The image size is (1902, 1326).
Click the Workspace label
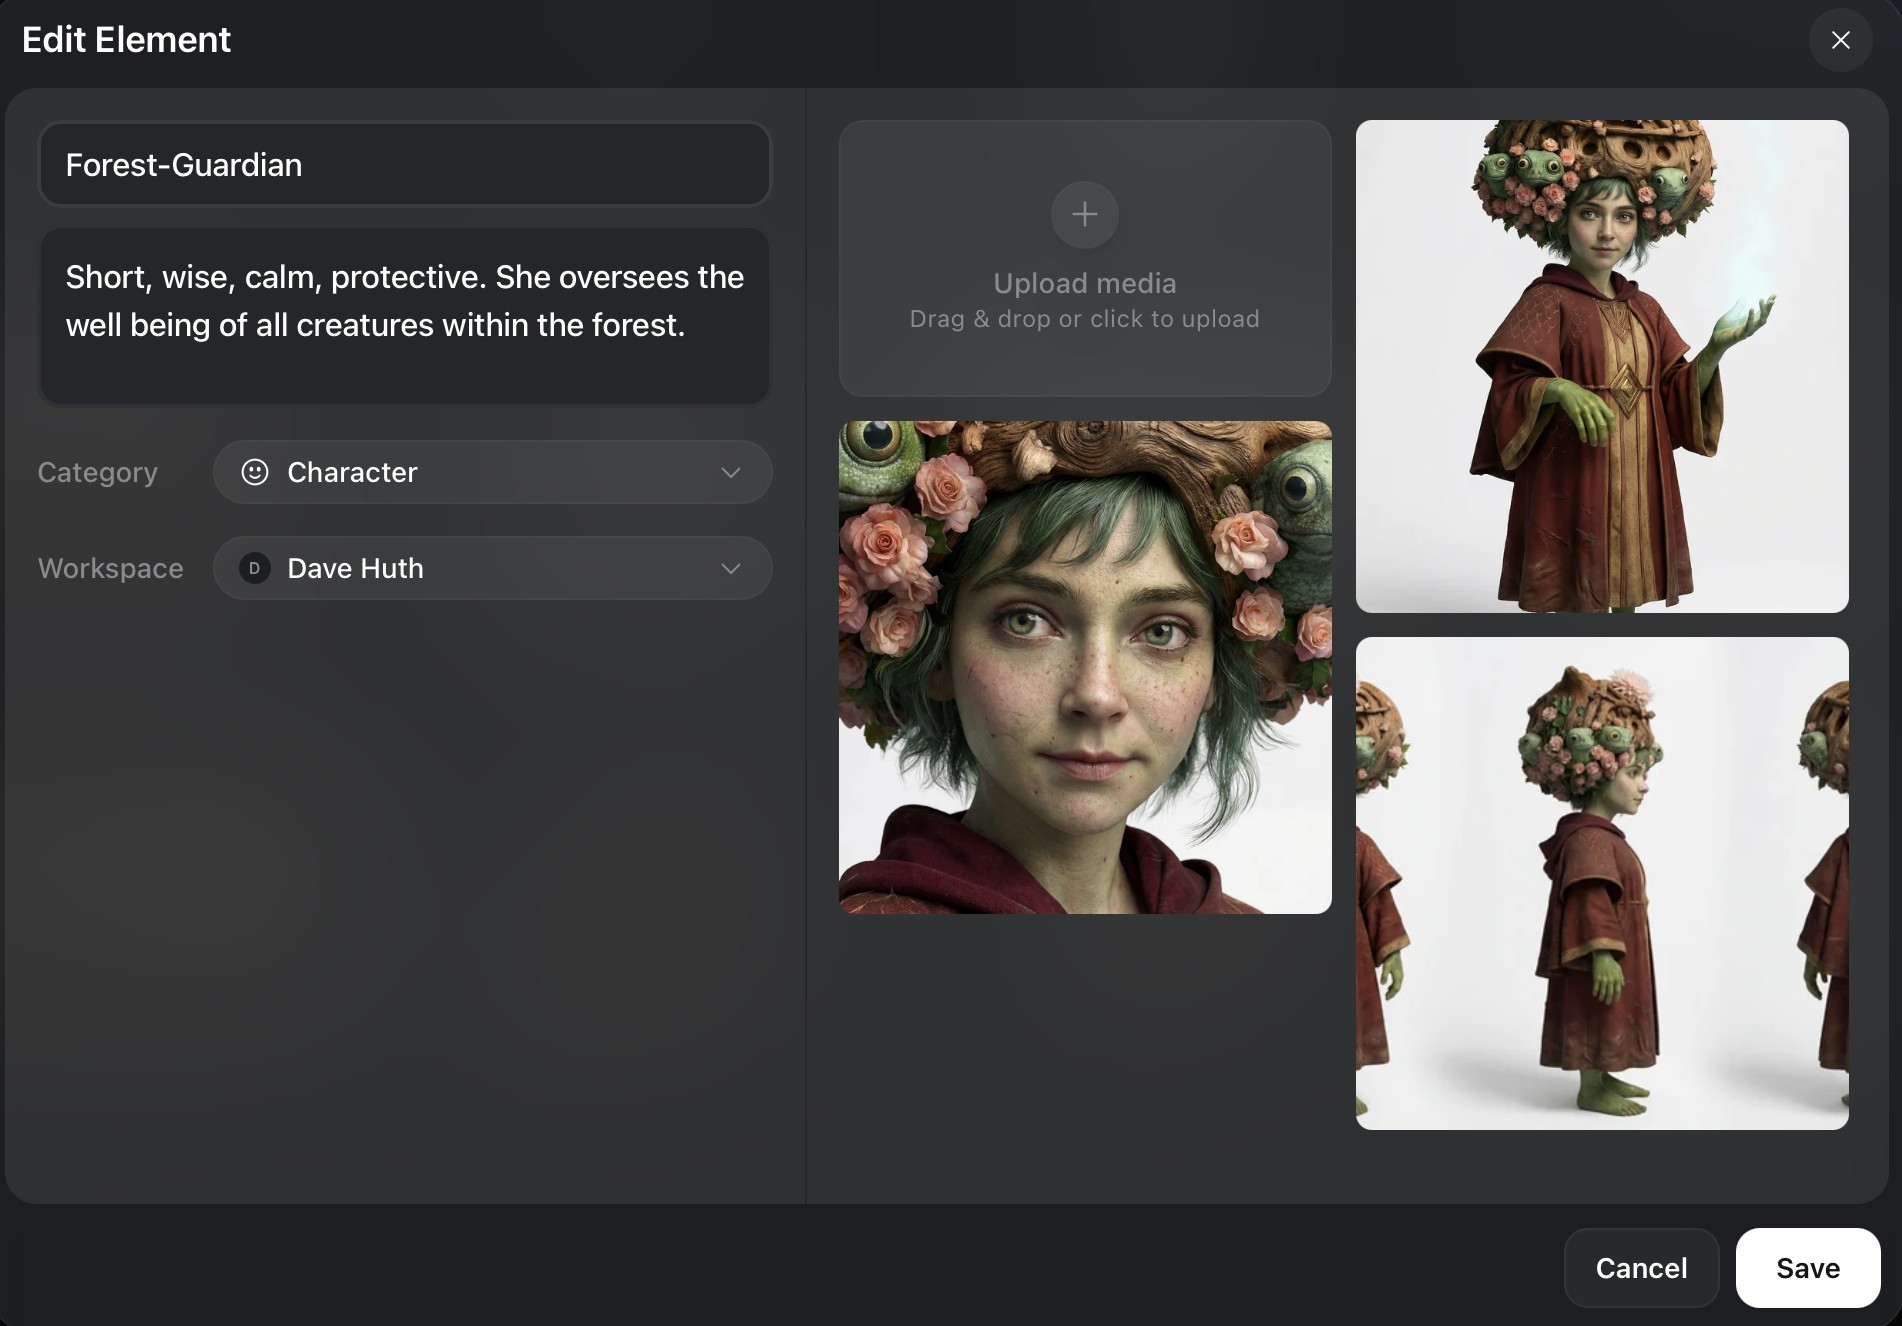point(110,568)
